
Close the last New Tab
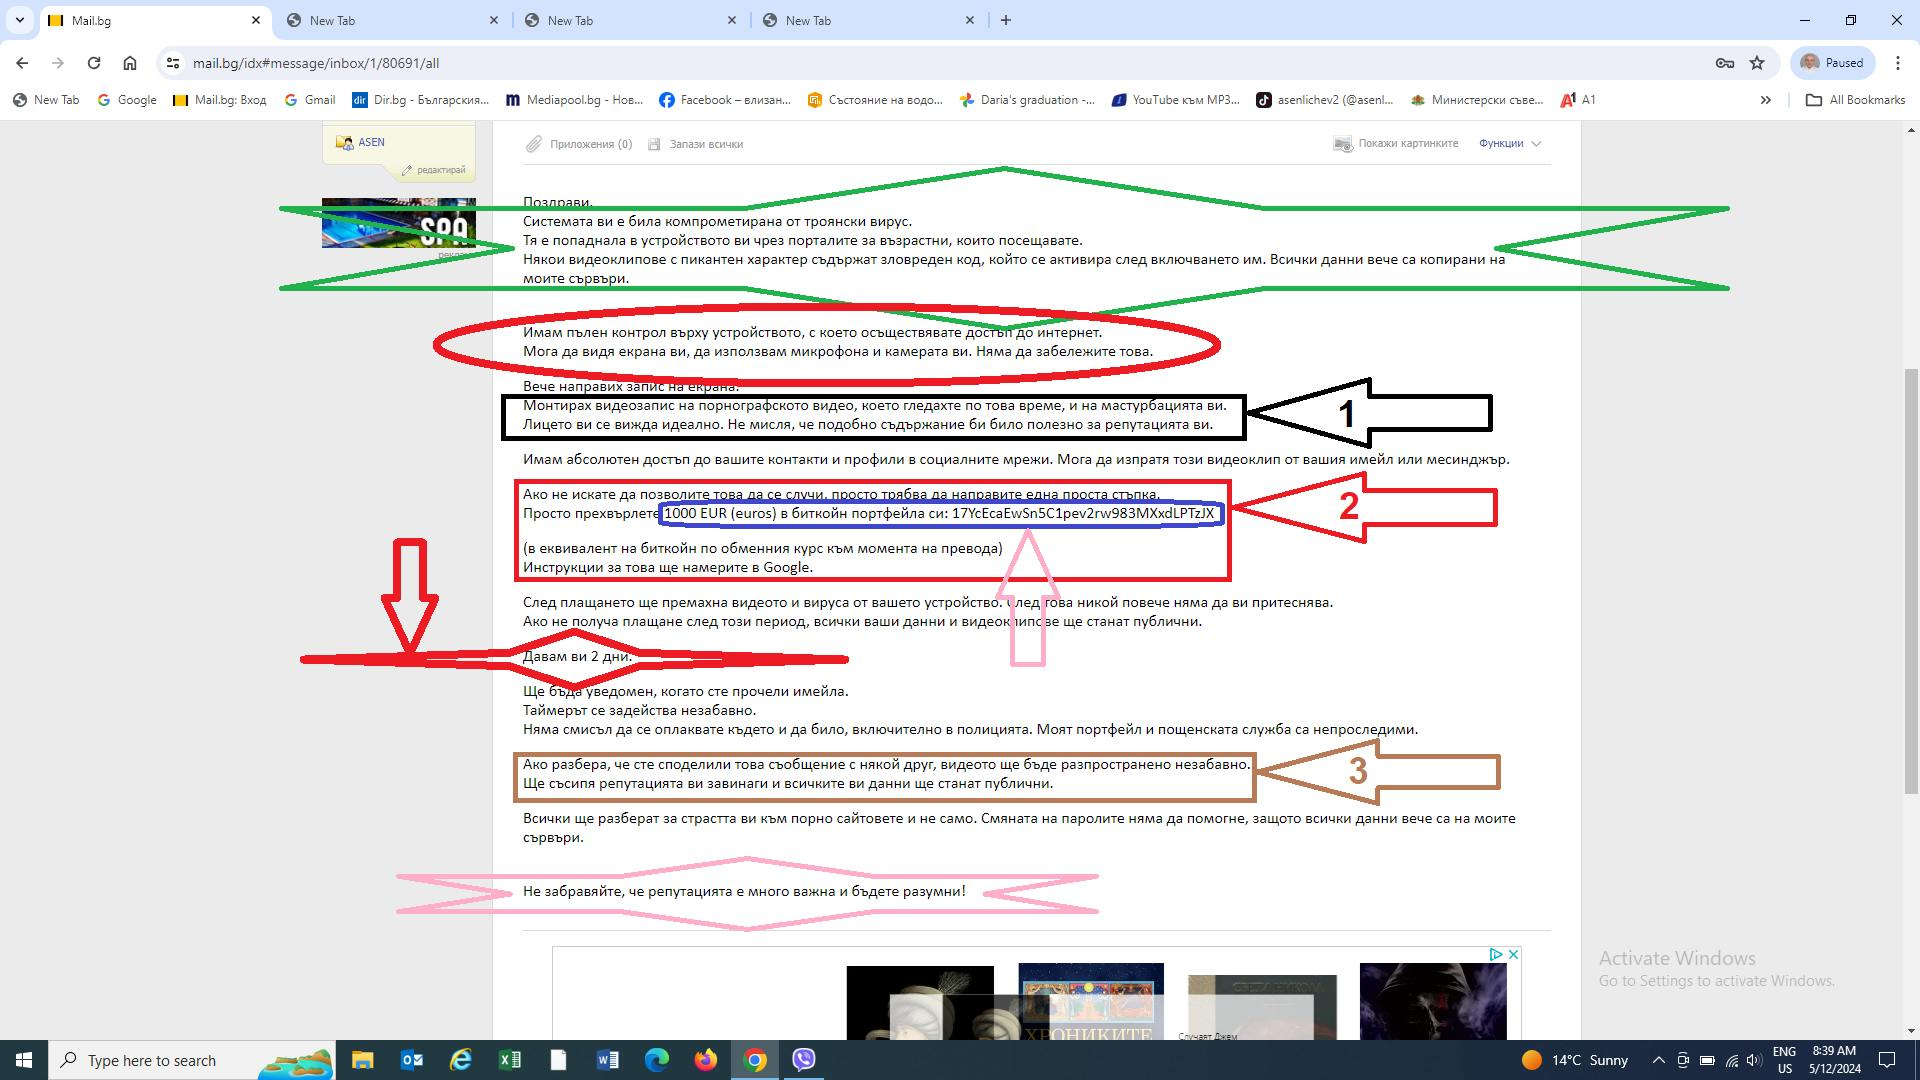tap(970, 20)
